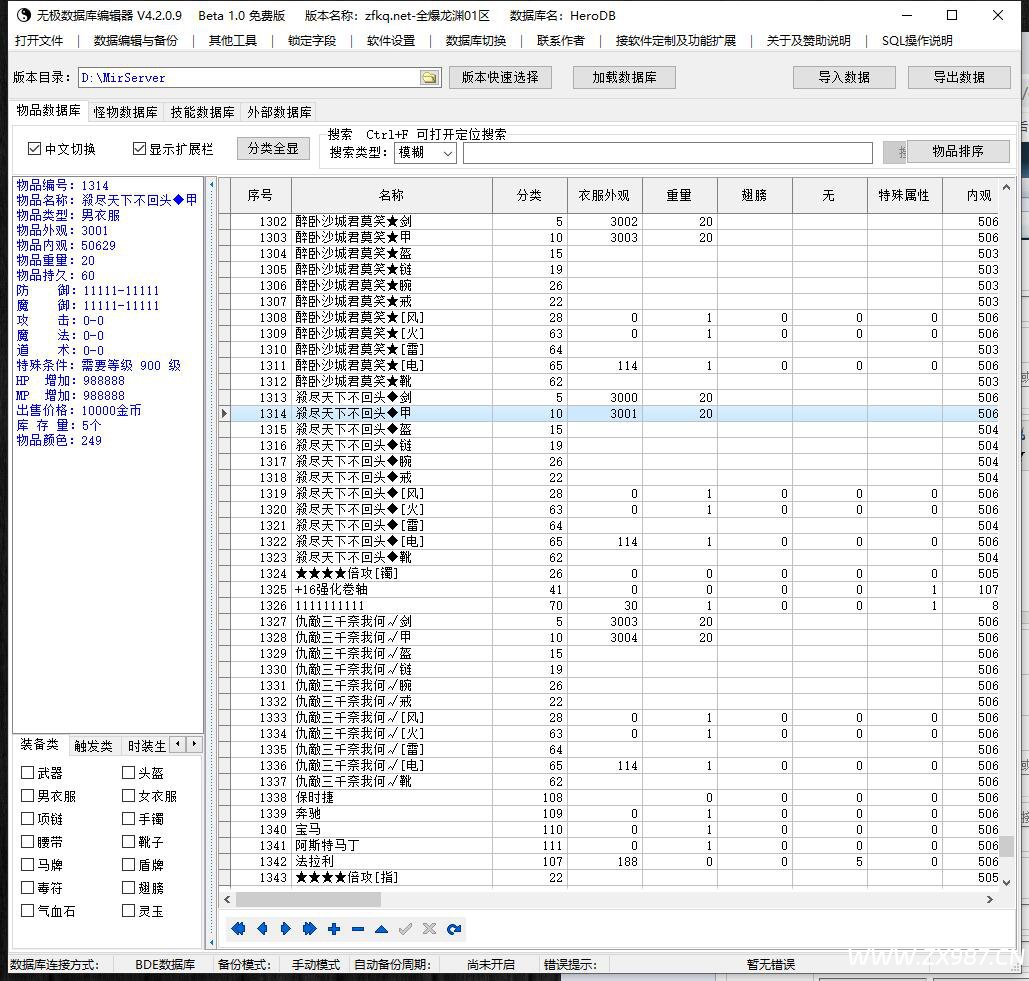This screenshot has width=1029, height=981.
Task: Insert new record with plus icon
Action: 334,929
